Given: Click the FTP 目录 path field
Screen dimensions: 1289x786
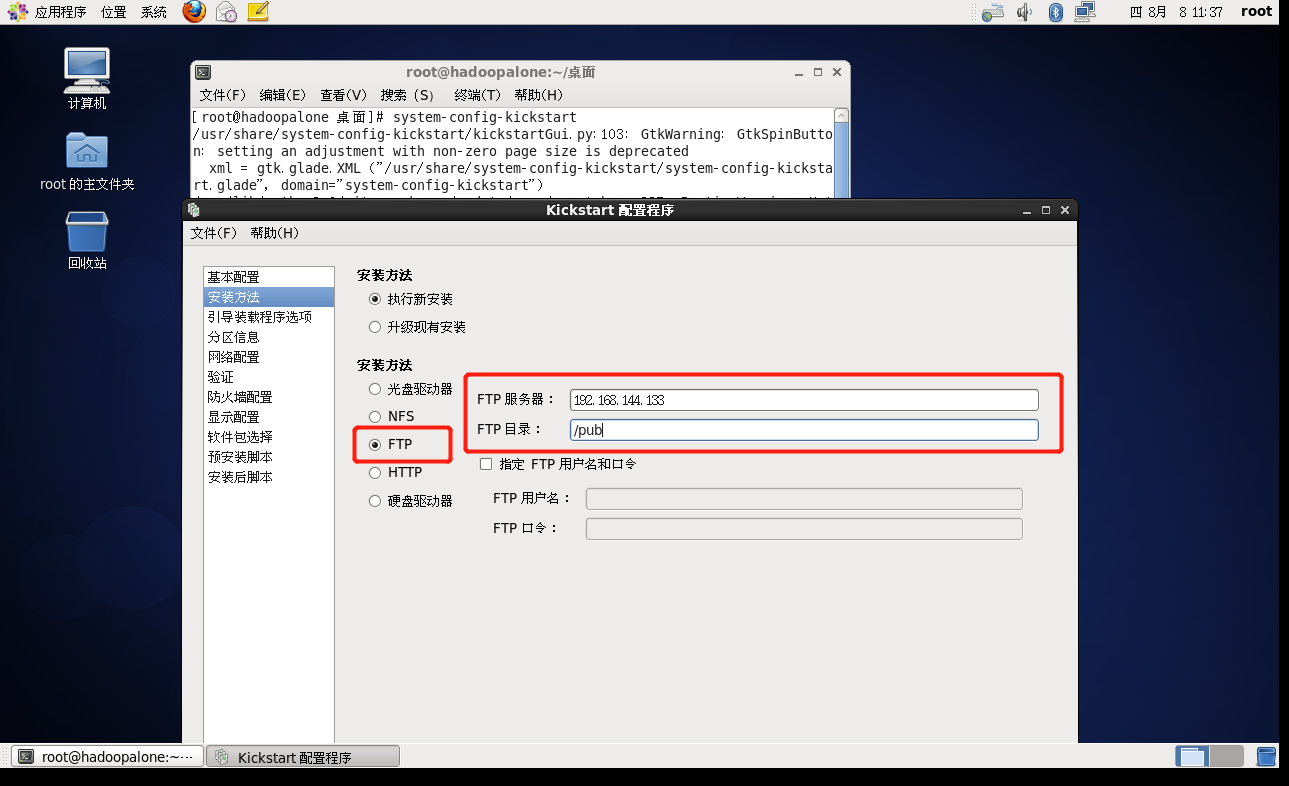Looking at the screenshot, I should click(804, 430).
